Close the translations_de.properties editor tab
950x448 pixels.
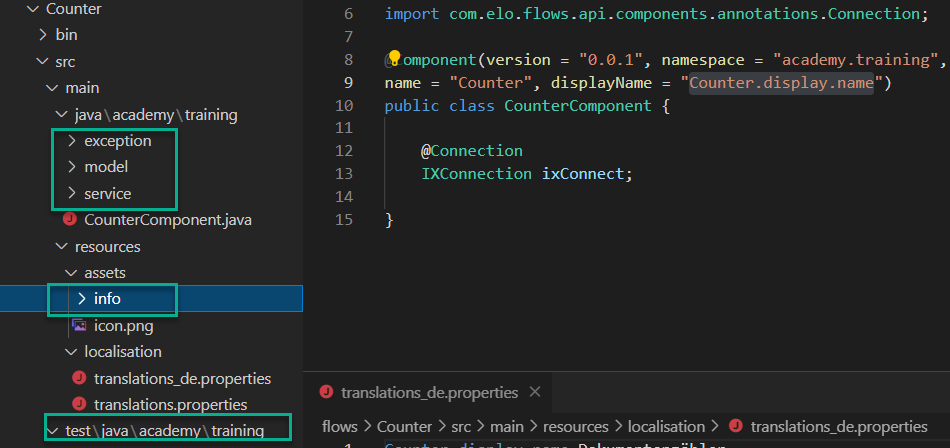pos(535,392)
